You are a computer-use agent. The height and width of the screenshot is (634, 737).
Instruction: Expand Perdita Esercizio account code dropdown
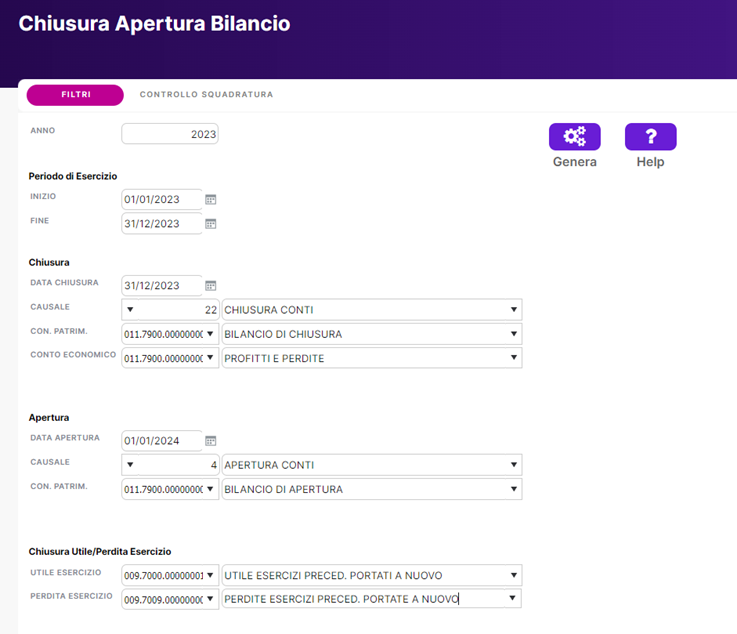click(210, 599)
